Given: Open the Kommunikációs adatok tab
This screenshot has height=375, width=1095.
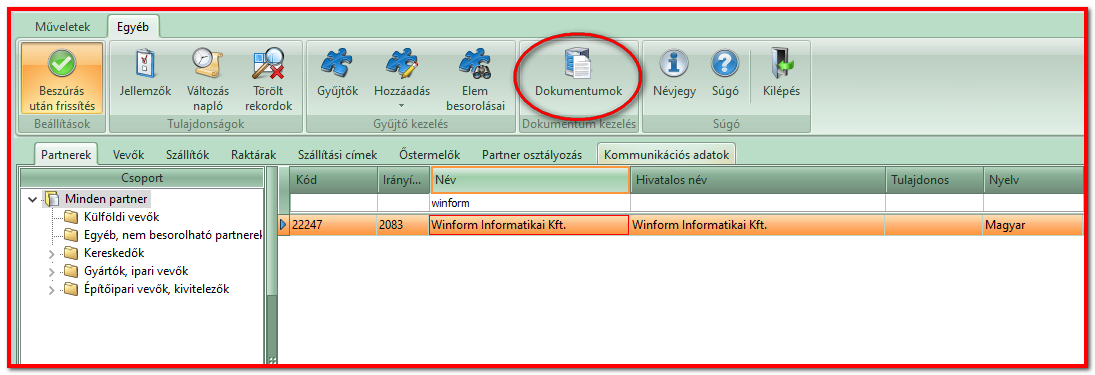Looking at the screenshot, I should [x=666, y=154].
